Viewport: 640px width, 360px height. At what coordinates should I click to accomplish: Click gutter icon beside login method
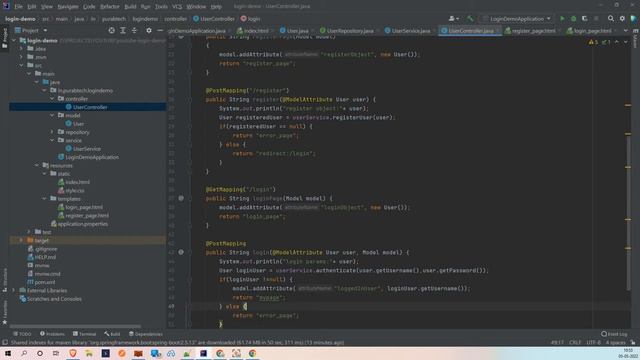tap(181, 252)
